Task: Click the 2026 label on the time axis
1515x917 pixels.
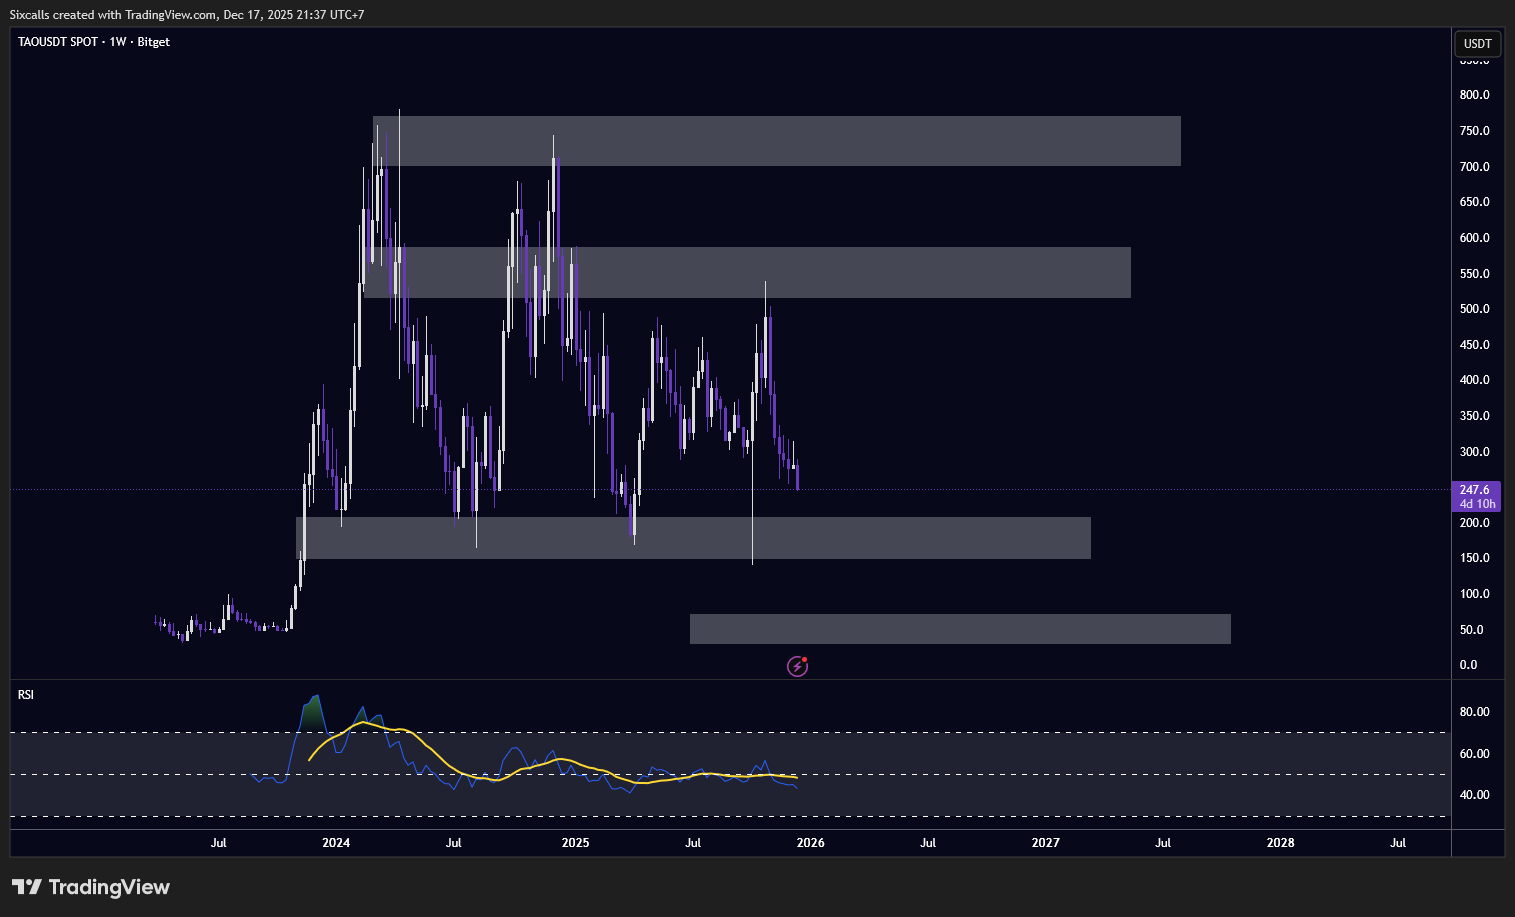Action: [x=810, y=843]
